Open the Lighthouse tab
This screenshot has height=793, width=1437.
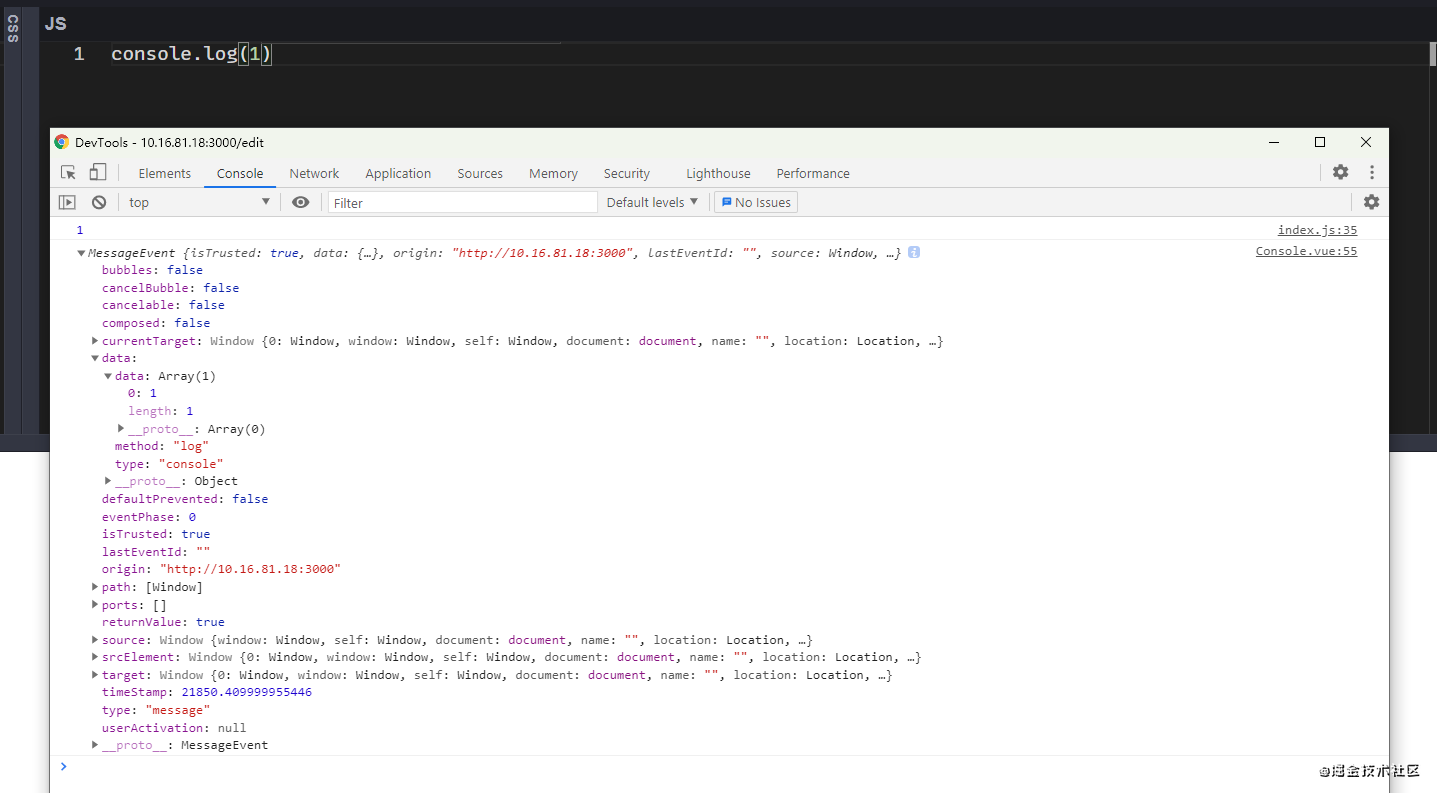[x=718, y=173]
